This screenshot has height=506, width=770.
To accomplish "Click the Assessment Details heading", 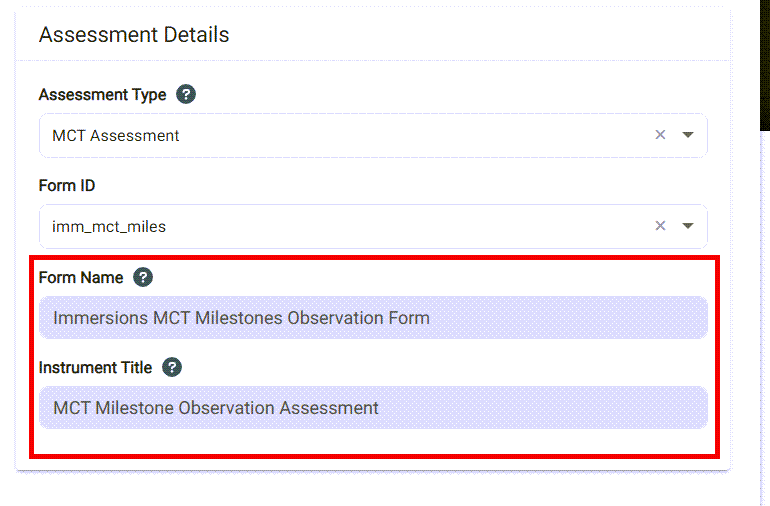I will point(134,35).
